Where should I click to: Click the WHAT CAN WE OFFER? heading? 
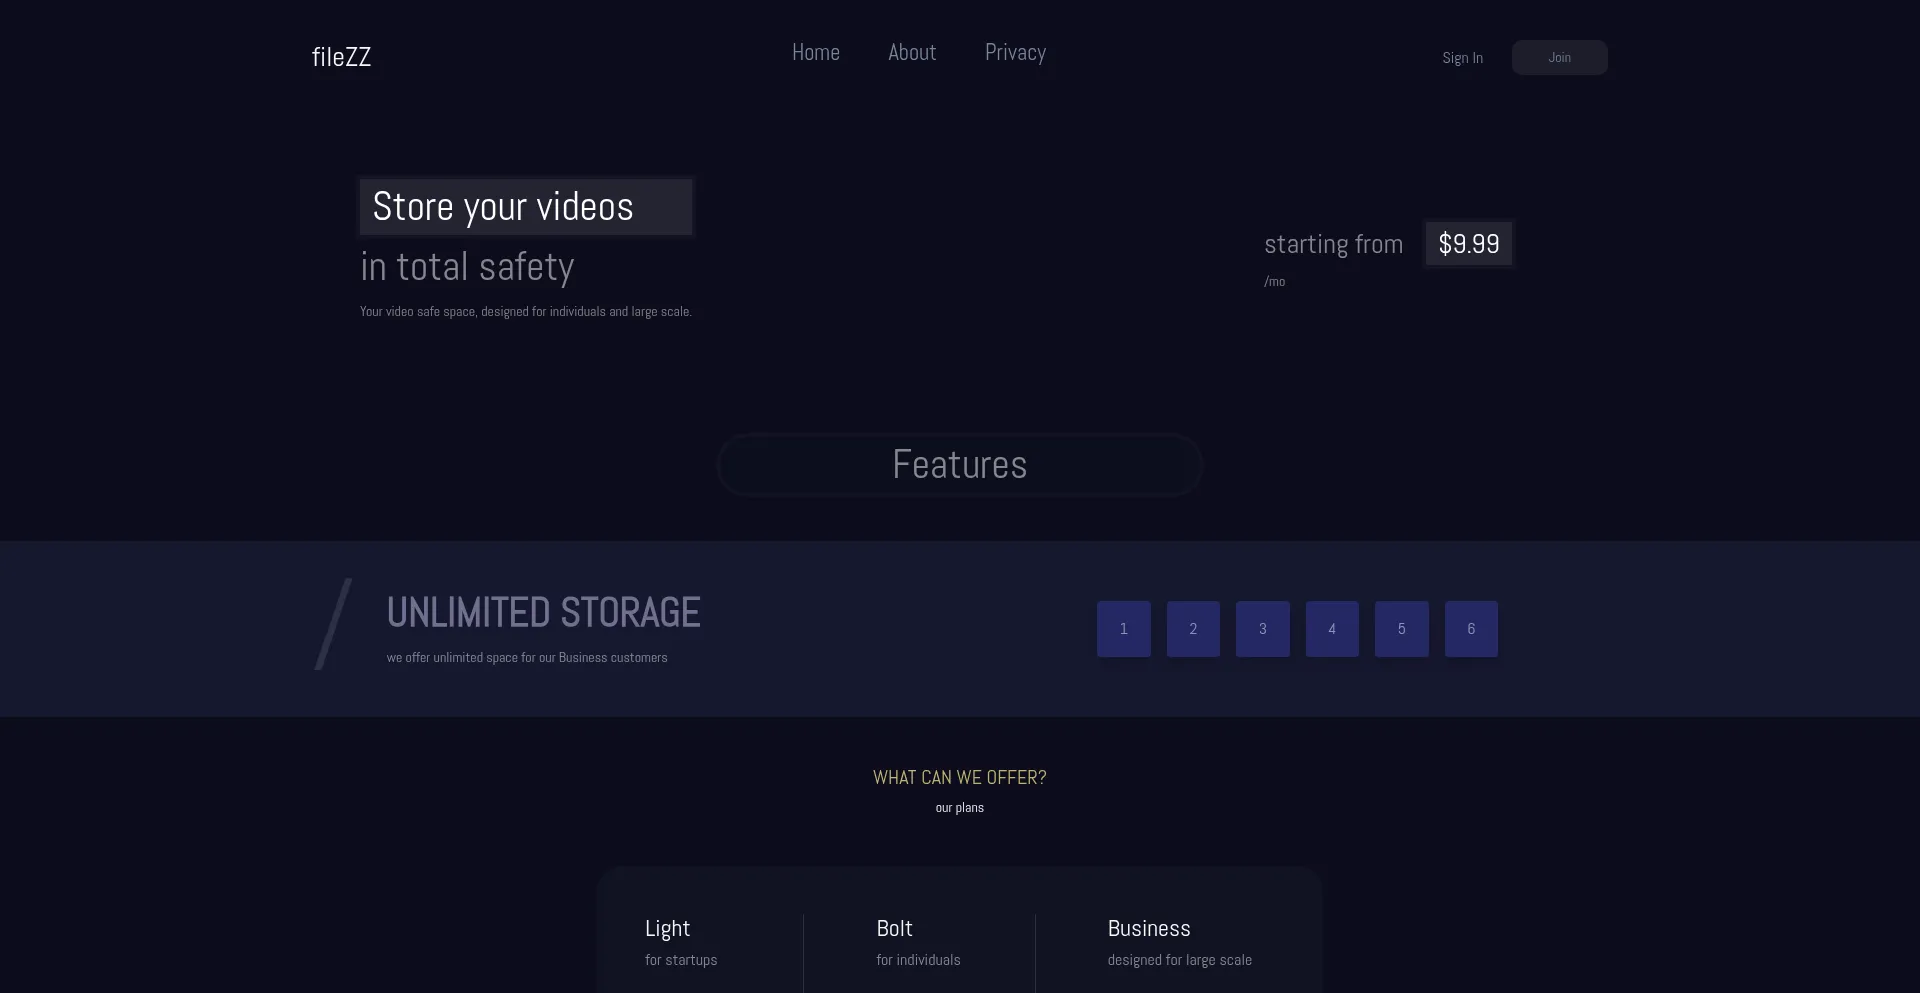point(959,778)
